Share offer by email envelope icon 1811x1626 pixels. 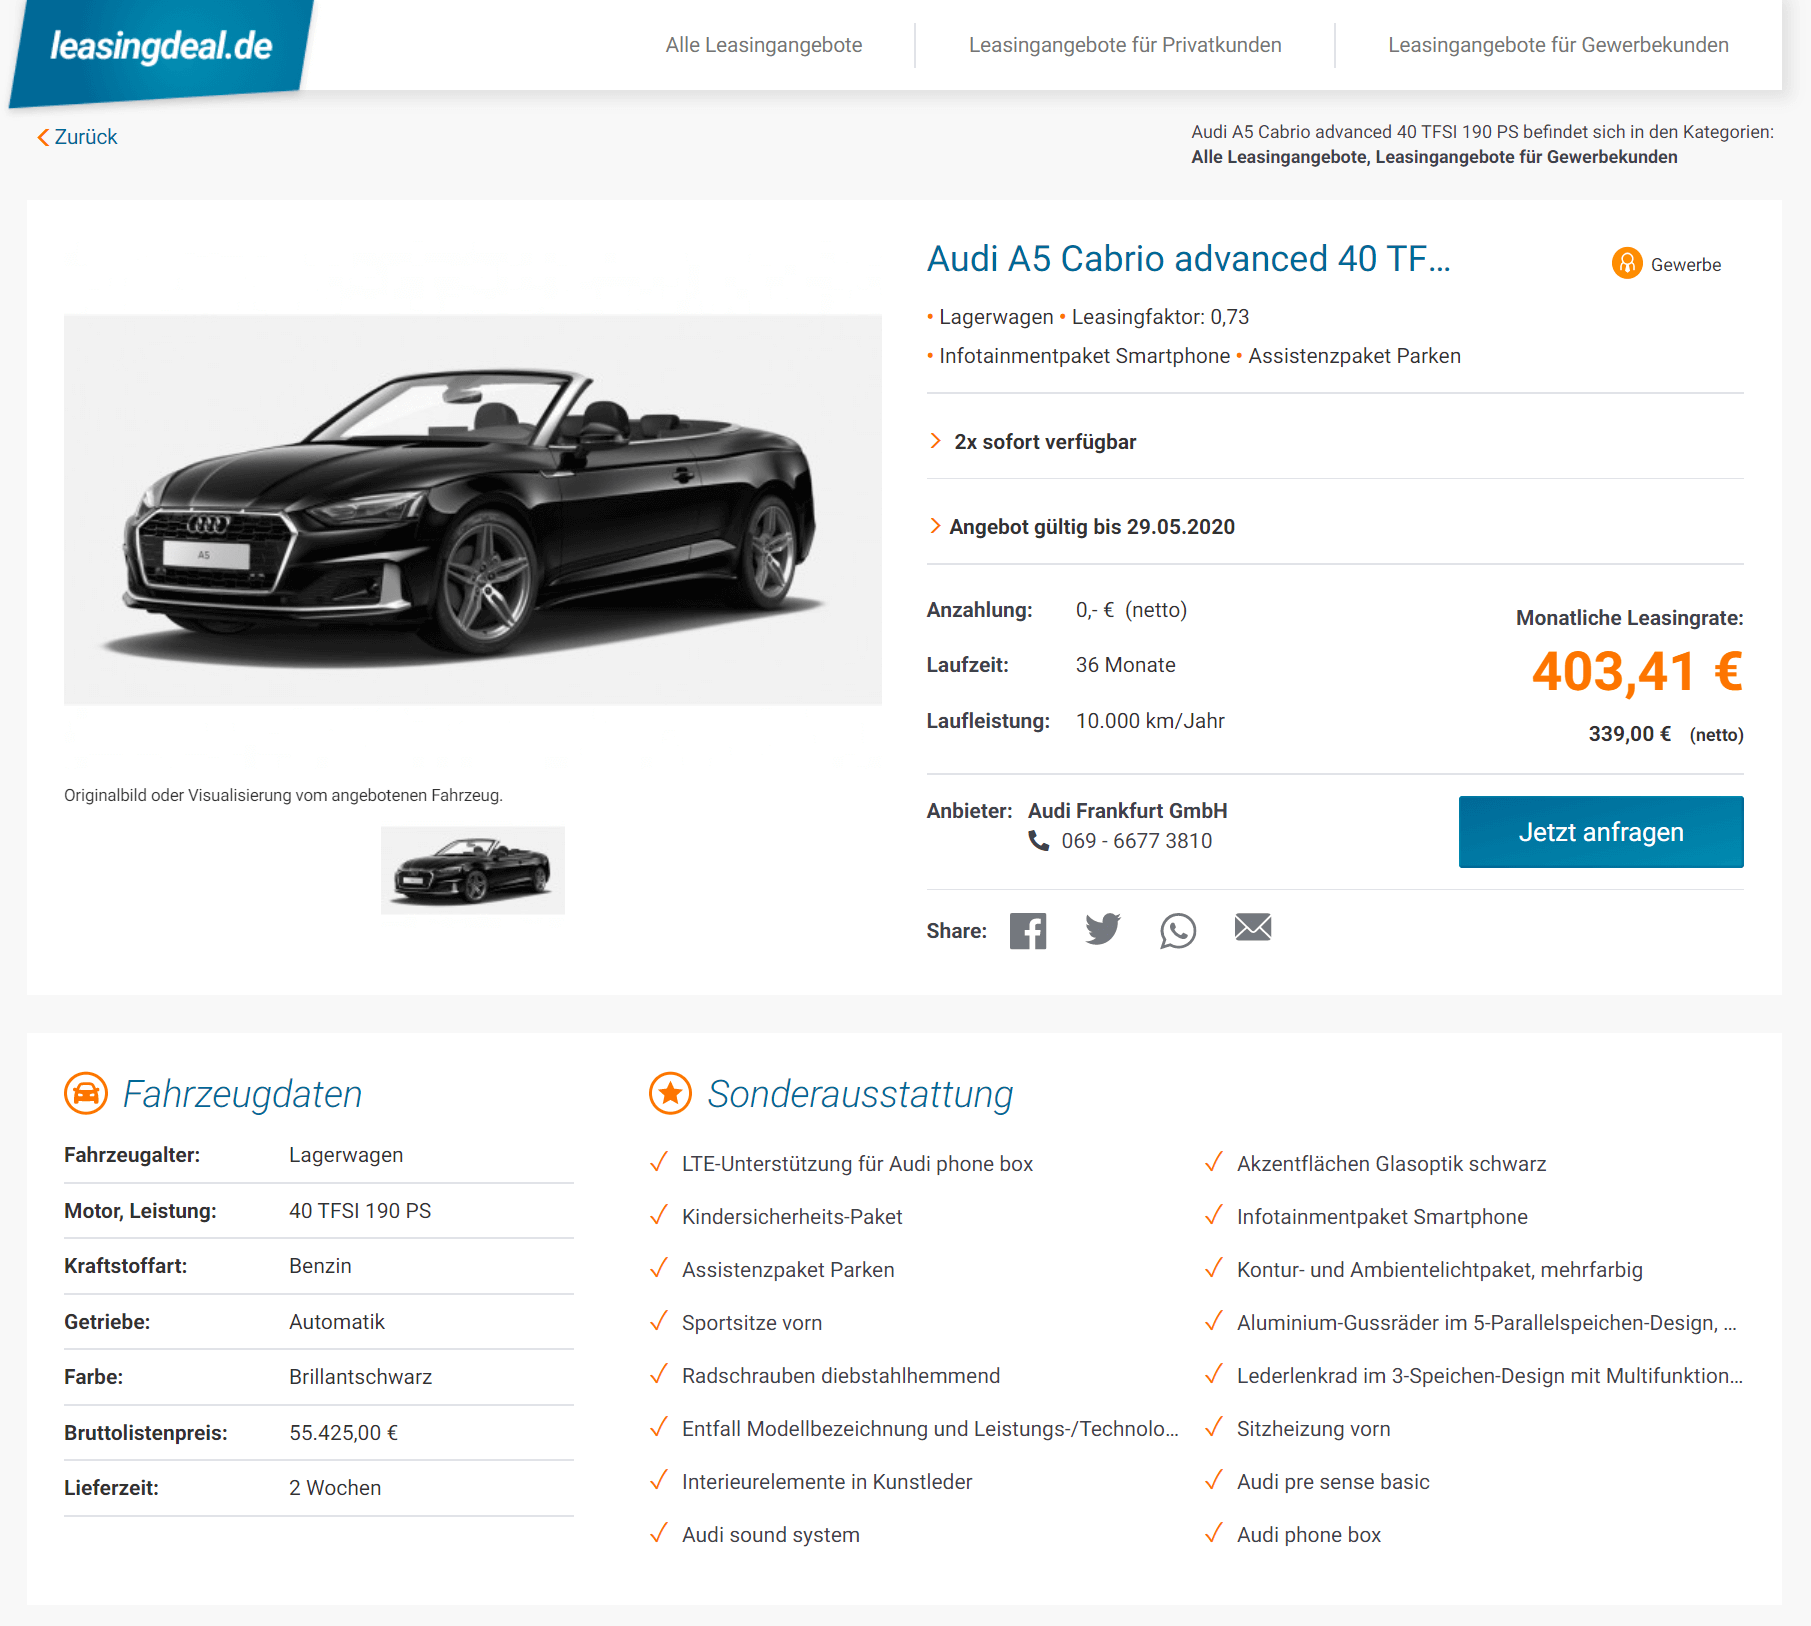click(x=1253, y=927)
